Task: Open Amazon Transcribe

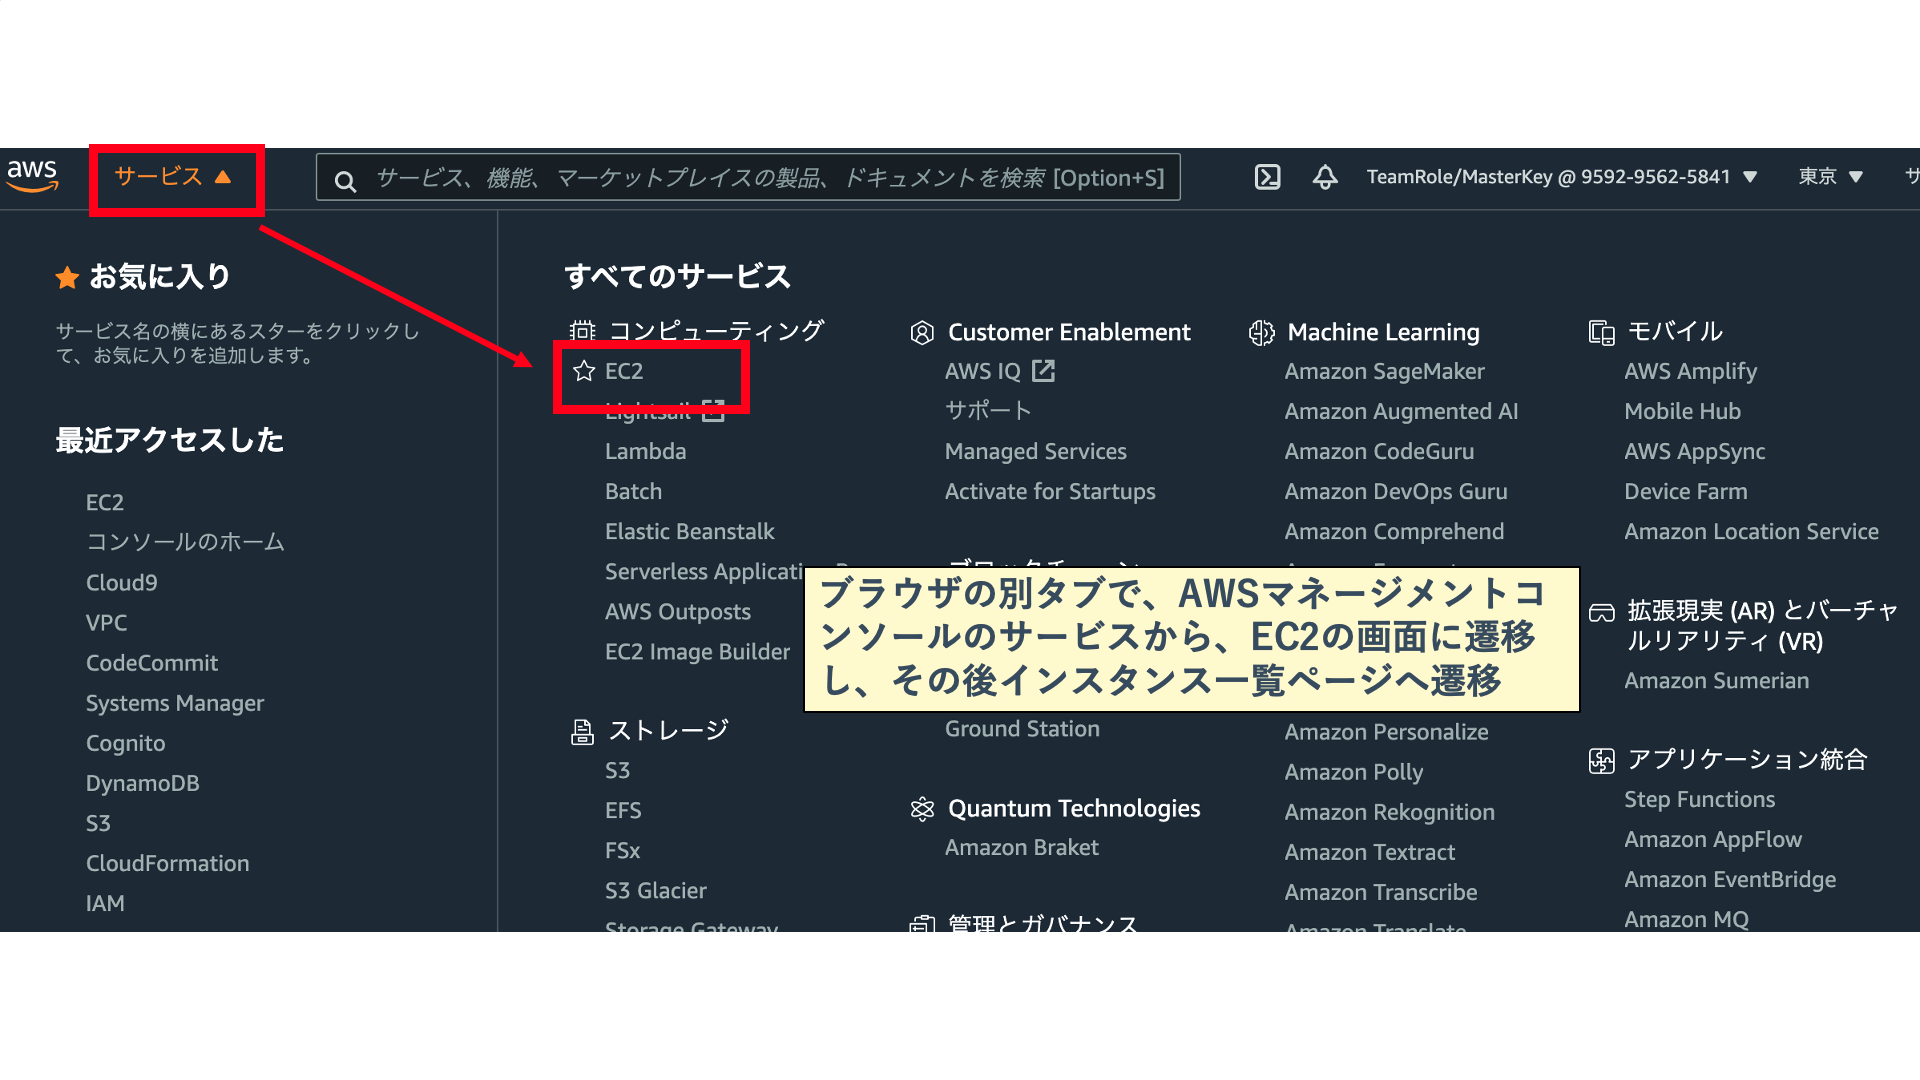Action: [1380, 892]
